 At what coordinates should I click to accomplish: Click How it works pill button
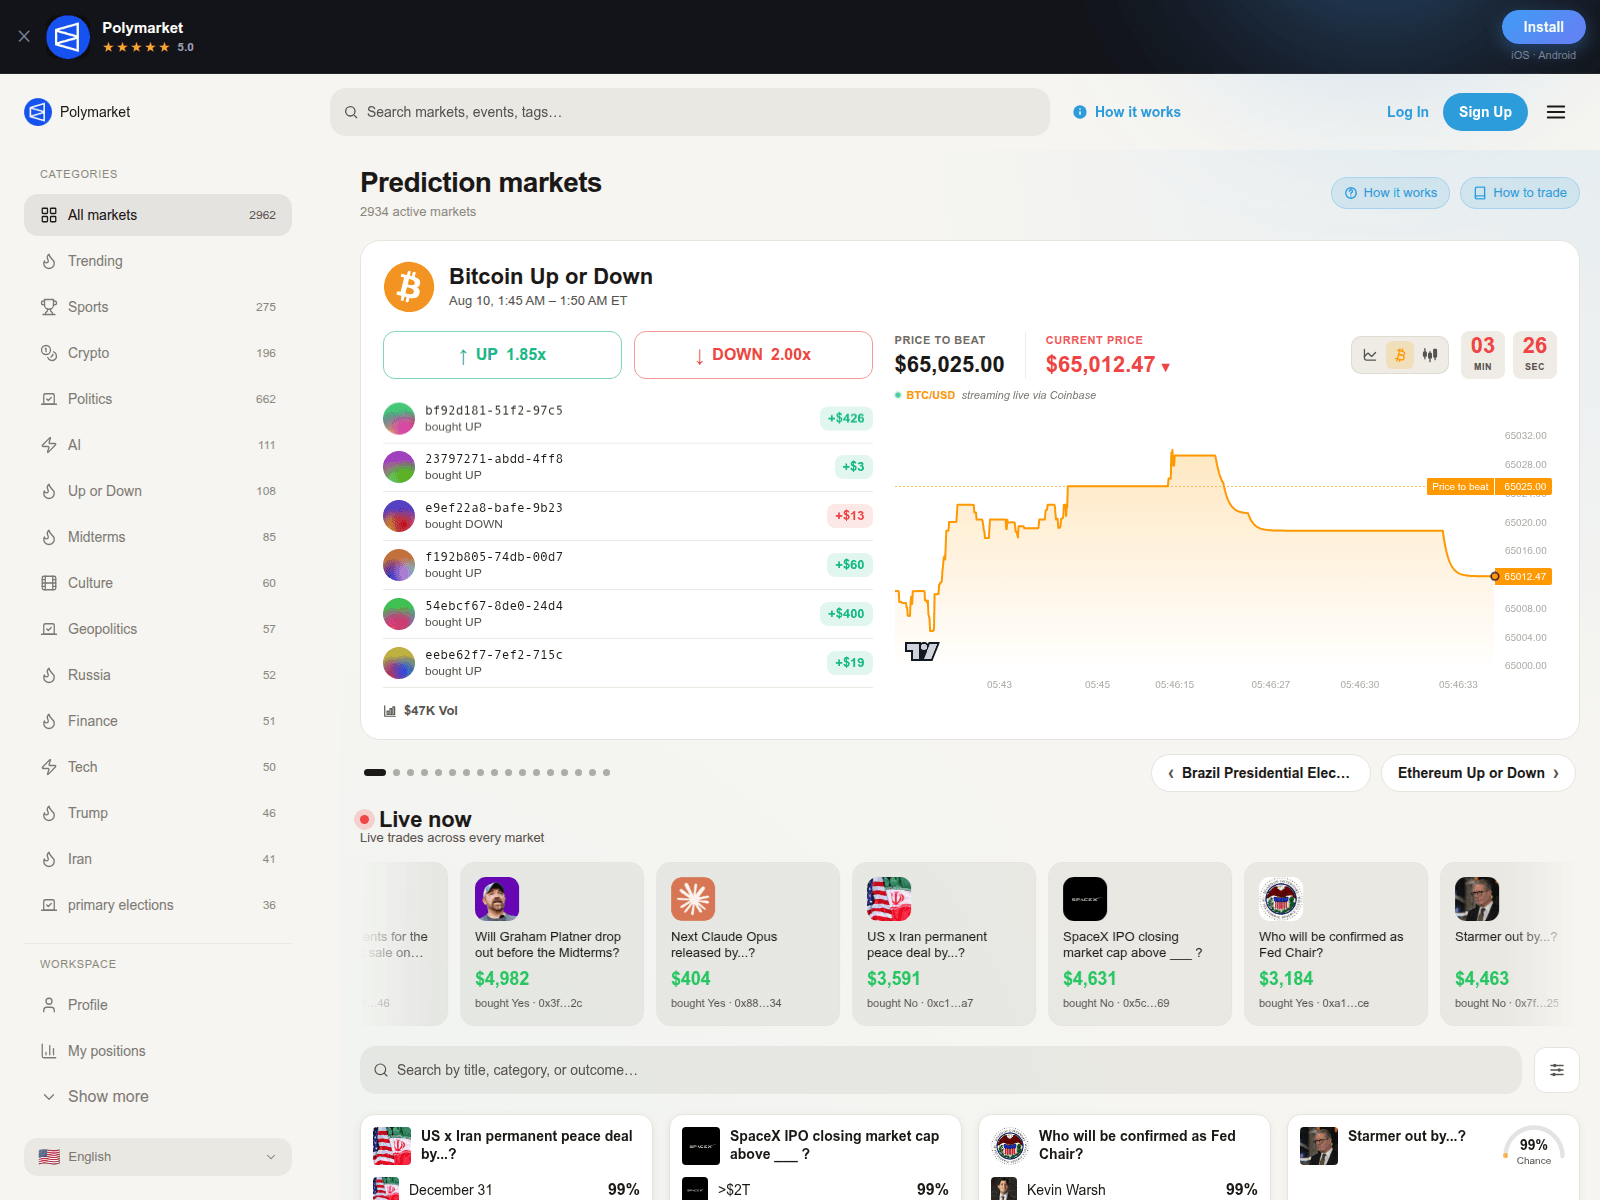point(1390,193)
